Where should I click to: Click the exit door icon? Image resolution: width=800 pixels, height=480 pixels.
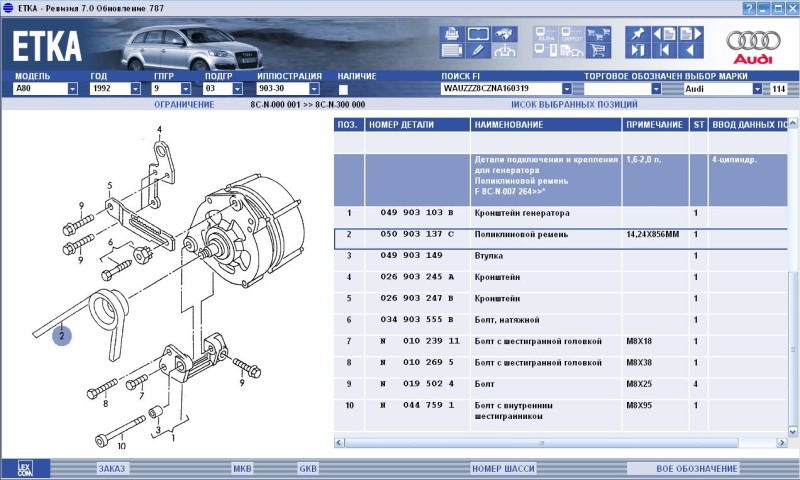tap(638, 50)
